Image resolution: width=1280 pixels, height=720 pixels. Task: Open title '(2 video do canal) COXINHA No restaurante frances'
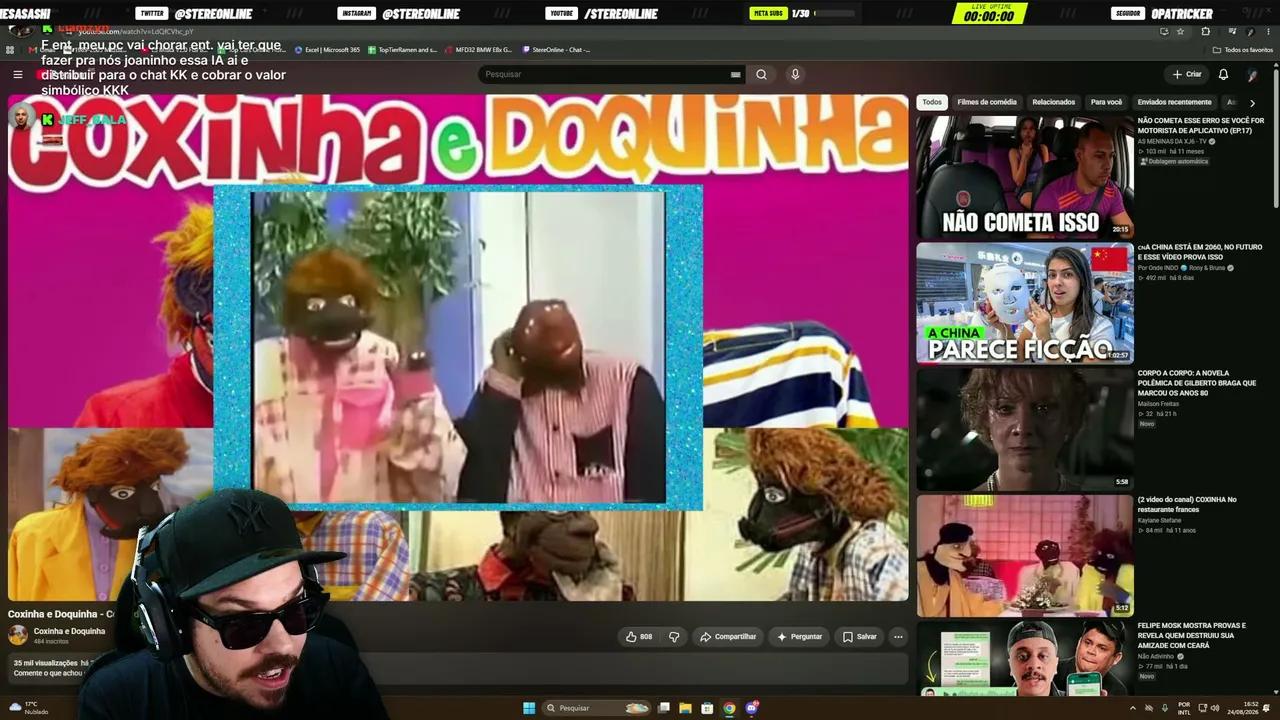(1187, 504)
